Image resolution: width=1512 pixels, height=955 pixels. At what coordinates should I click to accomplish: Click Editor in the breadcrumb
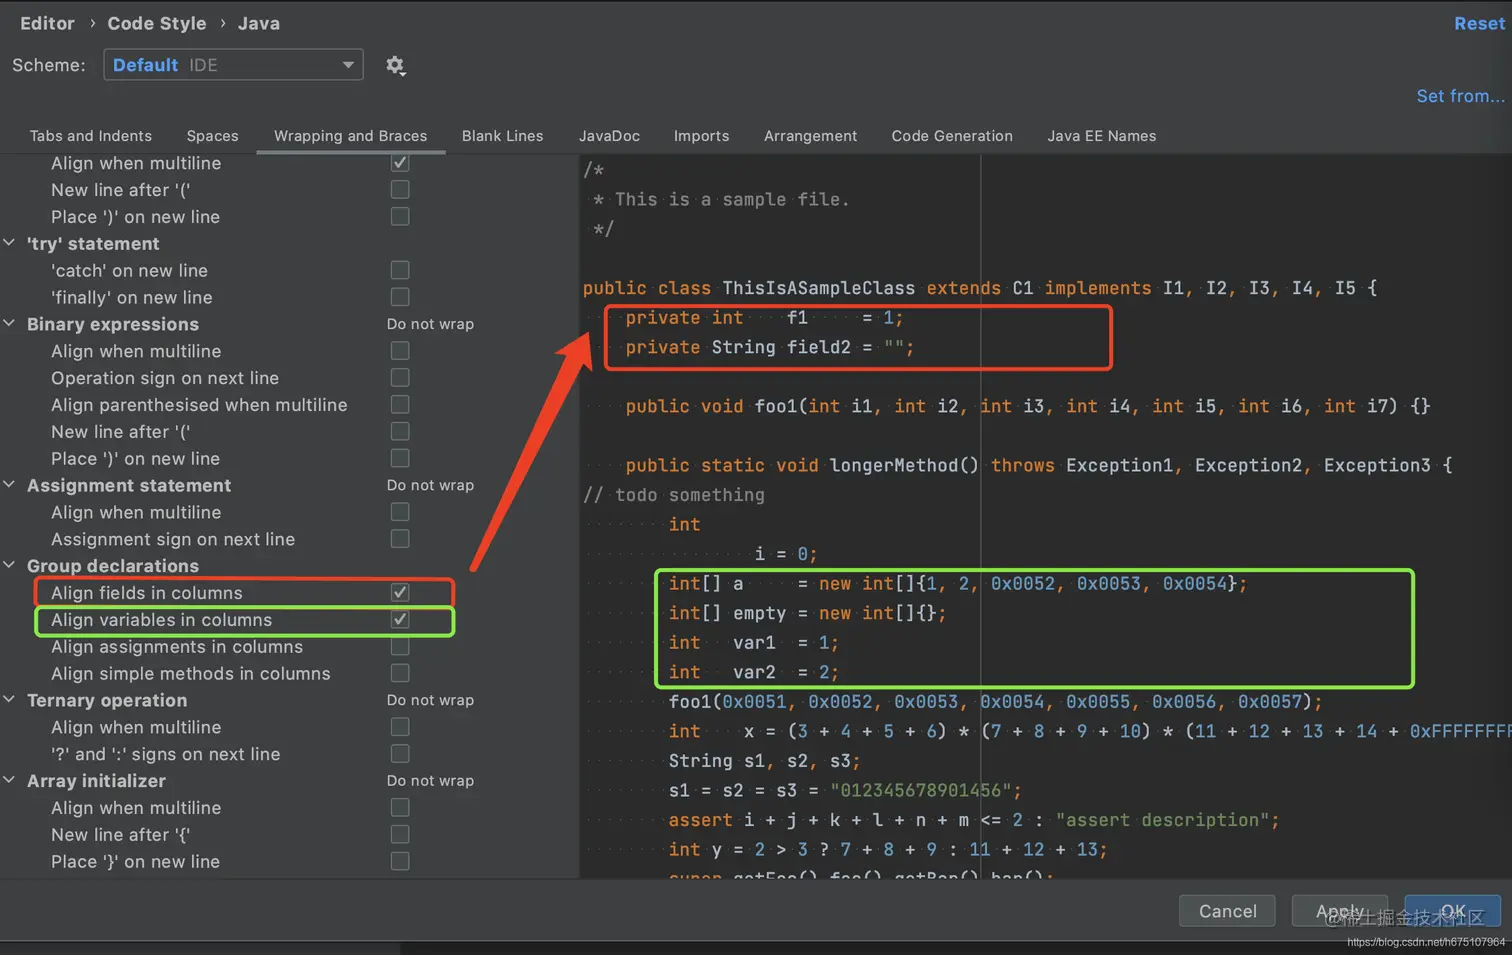pyautogui.click(x=47, y=23)
